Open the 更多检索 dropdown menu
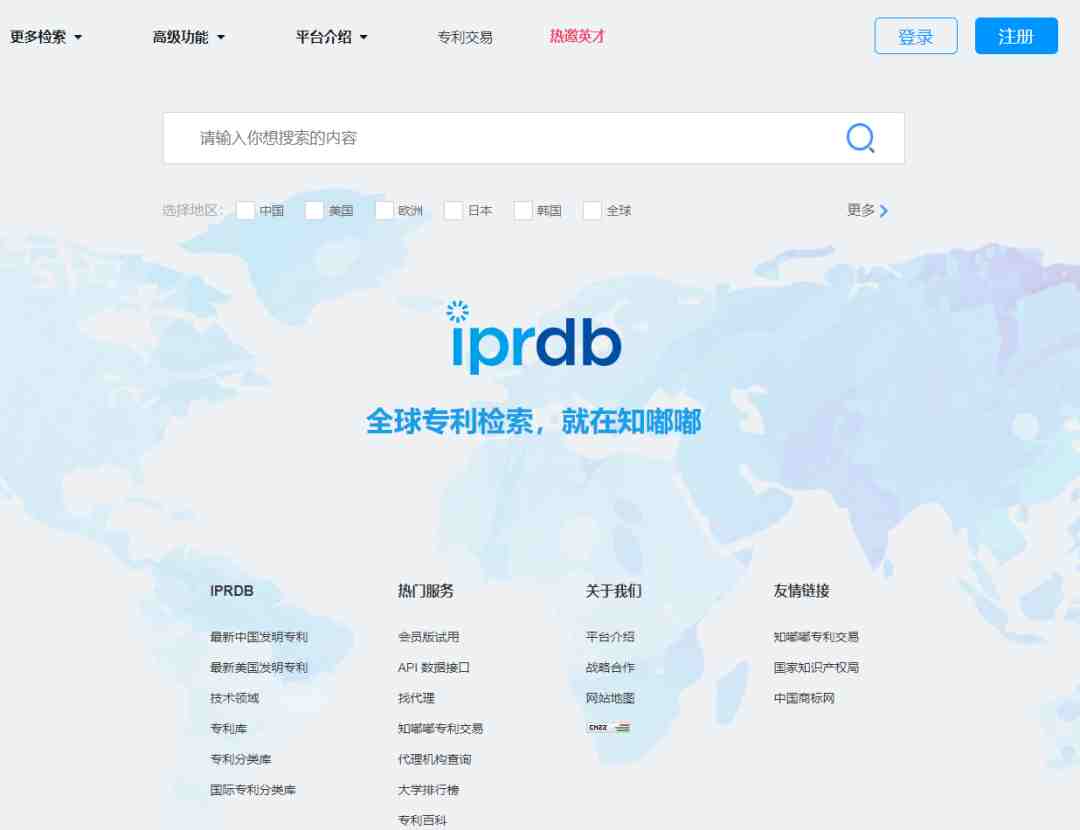 [x=46, y=37]
